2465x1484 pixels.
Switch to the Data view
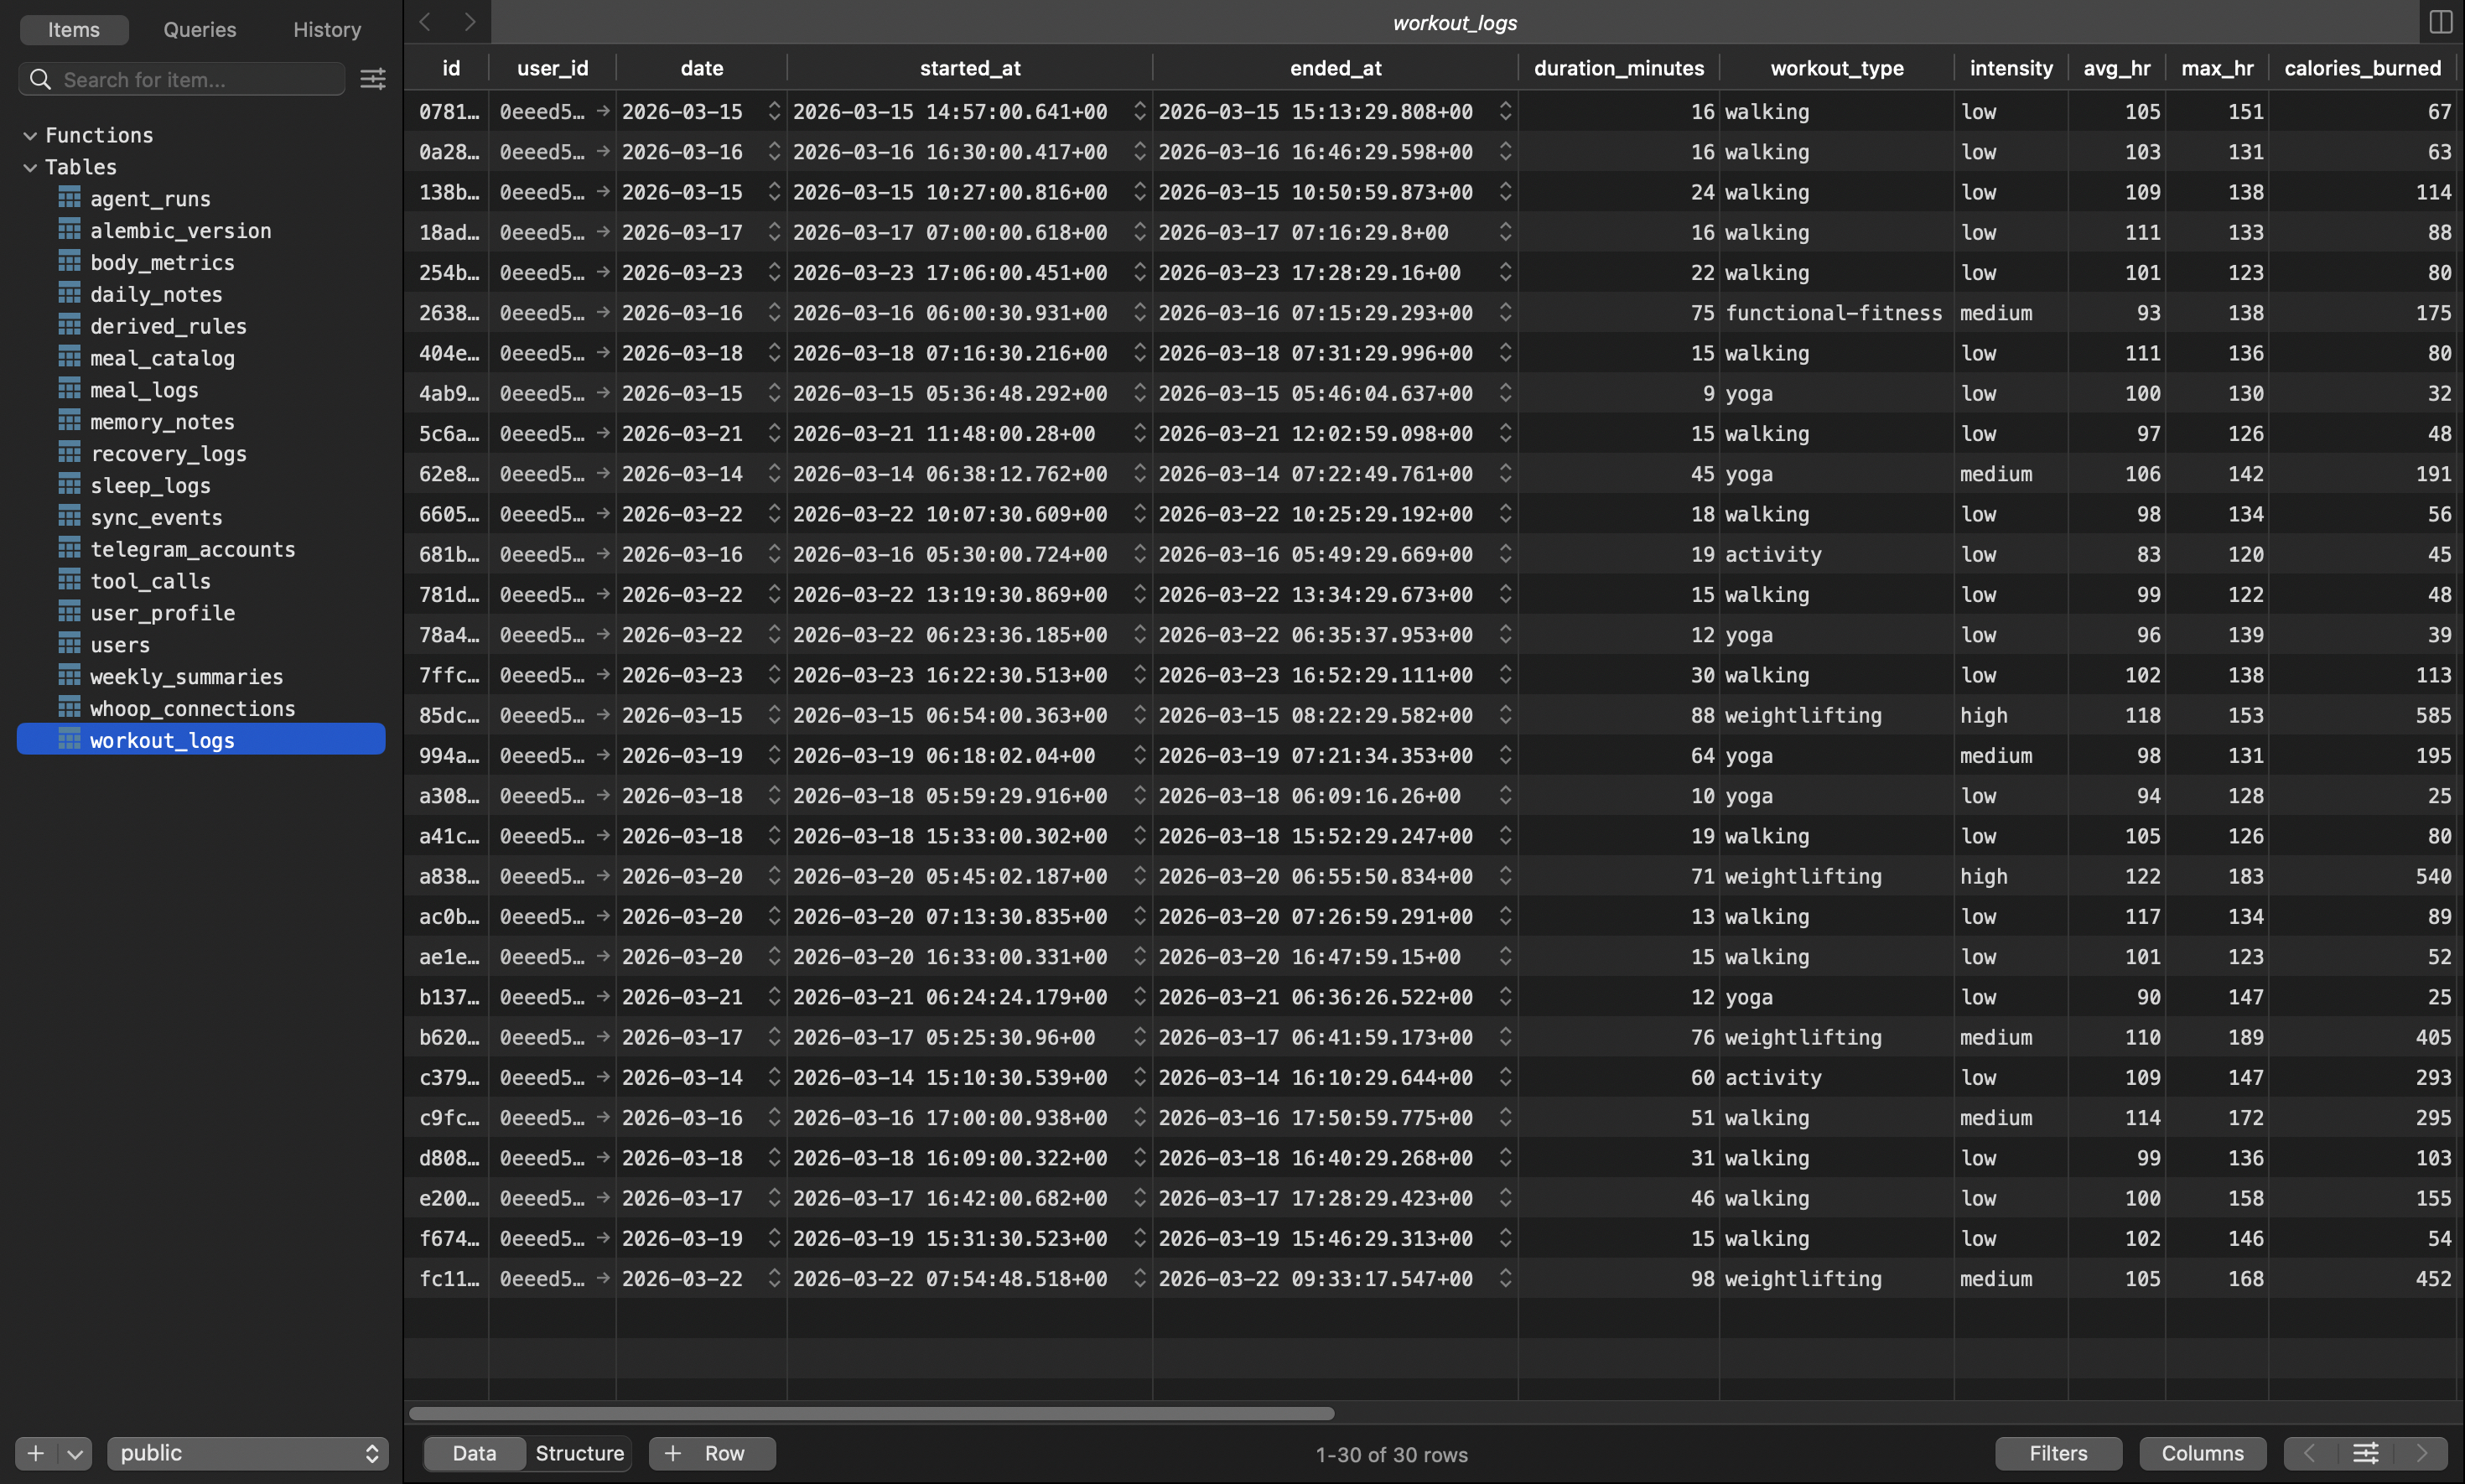click(x=474, y=1453)
